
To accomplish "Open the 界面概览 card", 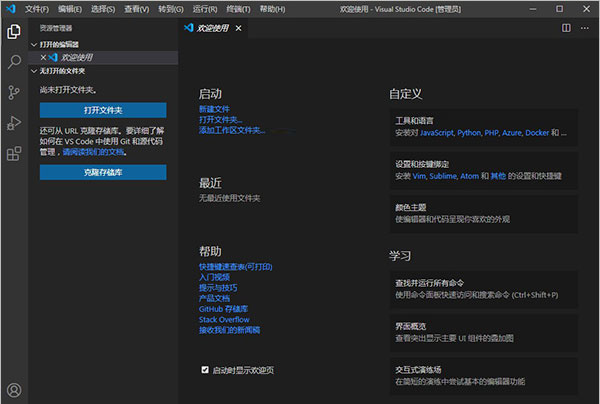I will click(484, 332).
